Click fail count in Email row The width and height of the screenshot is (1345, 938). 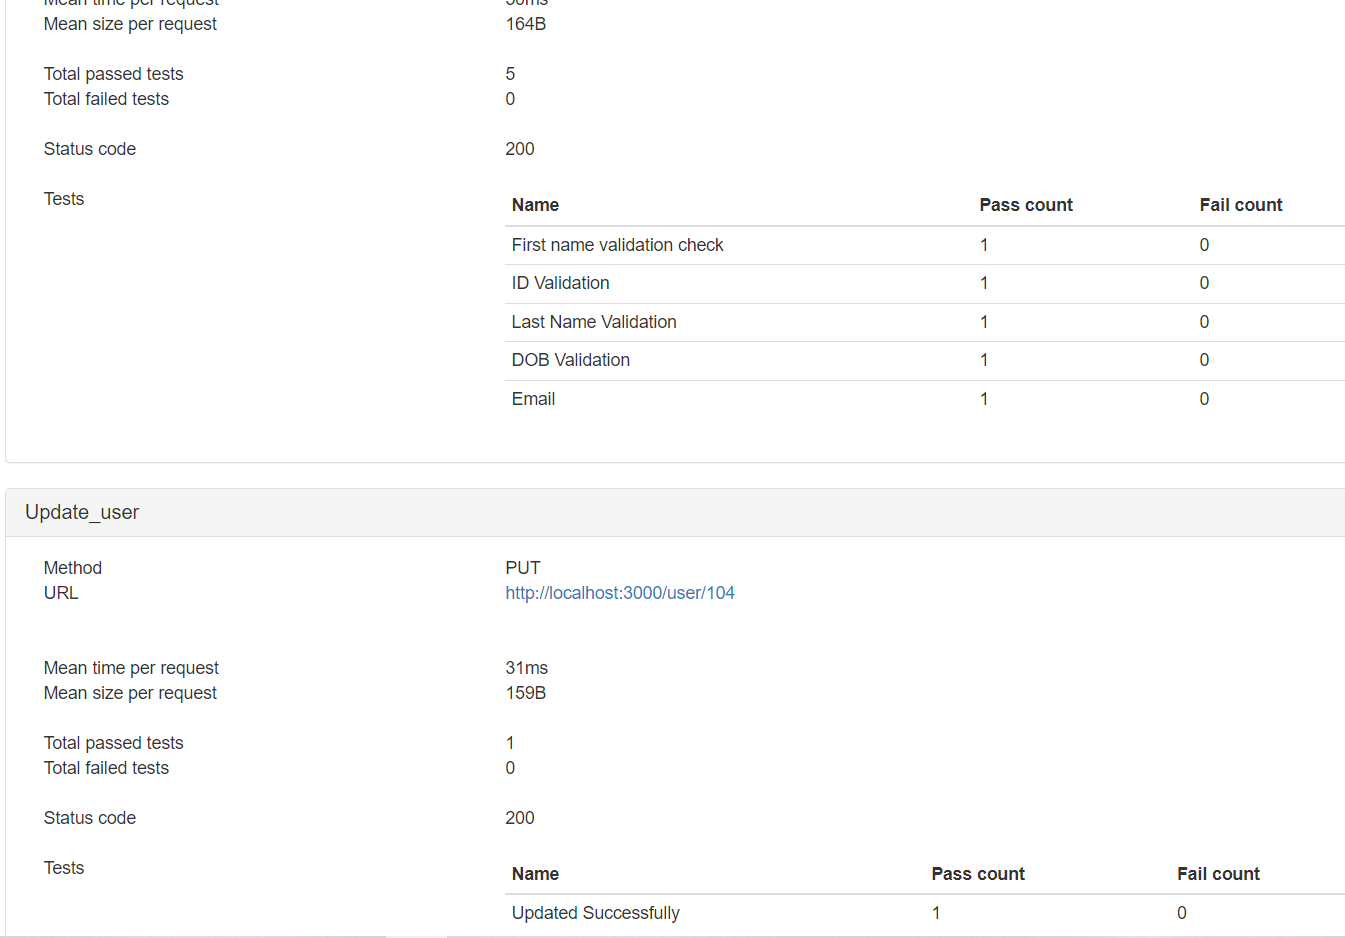click(1204, 399)
